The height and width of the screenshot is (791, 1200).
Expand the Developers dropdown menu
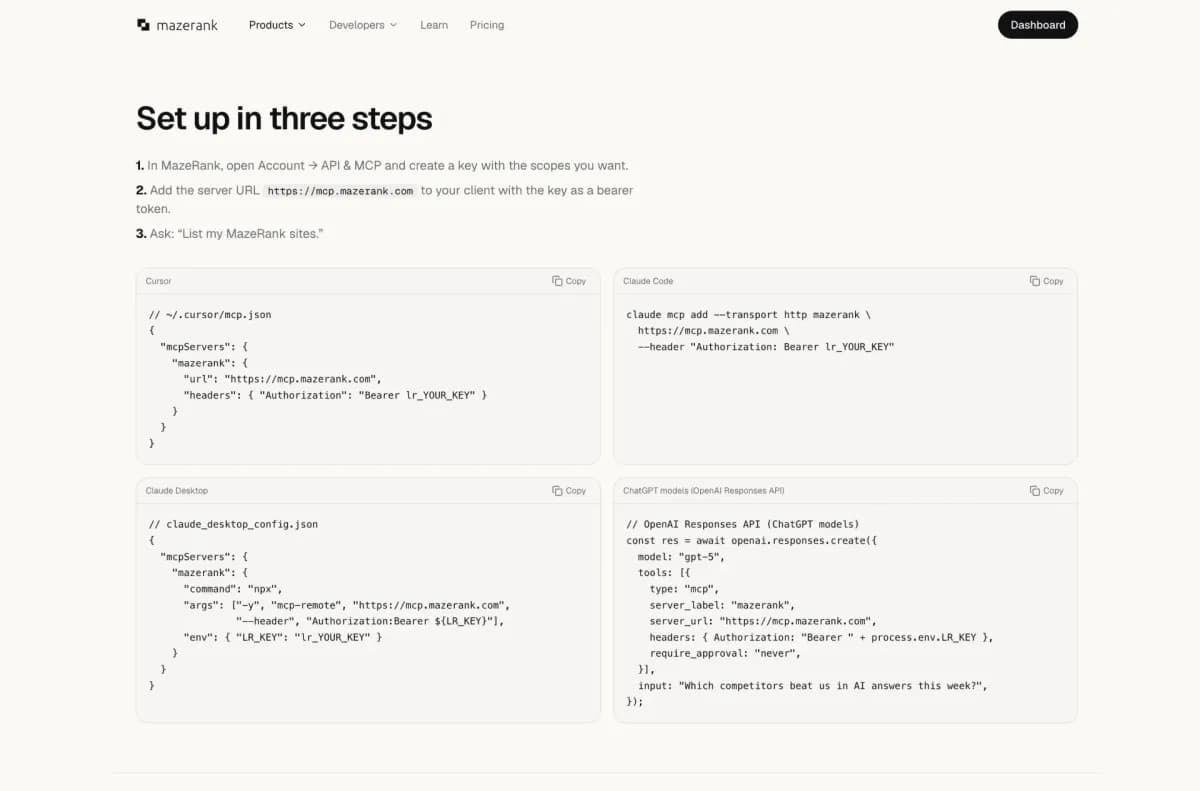tap(363, 25)
